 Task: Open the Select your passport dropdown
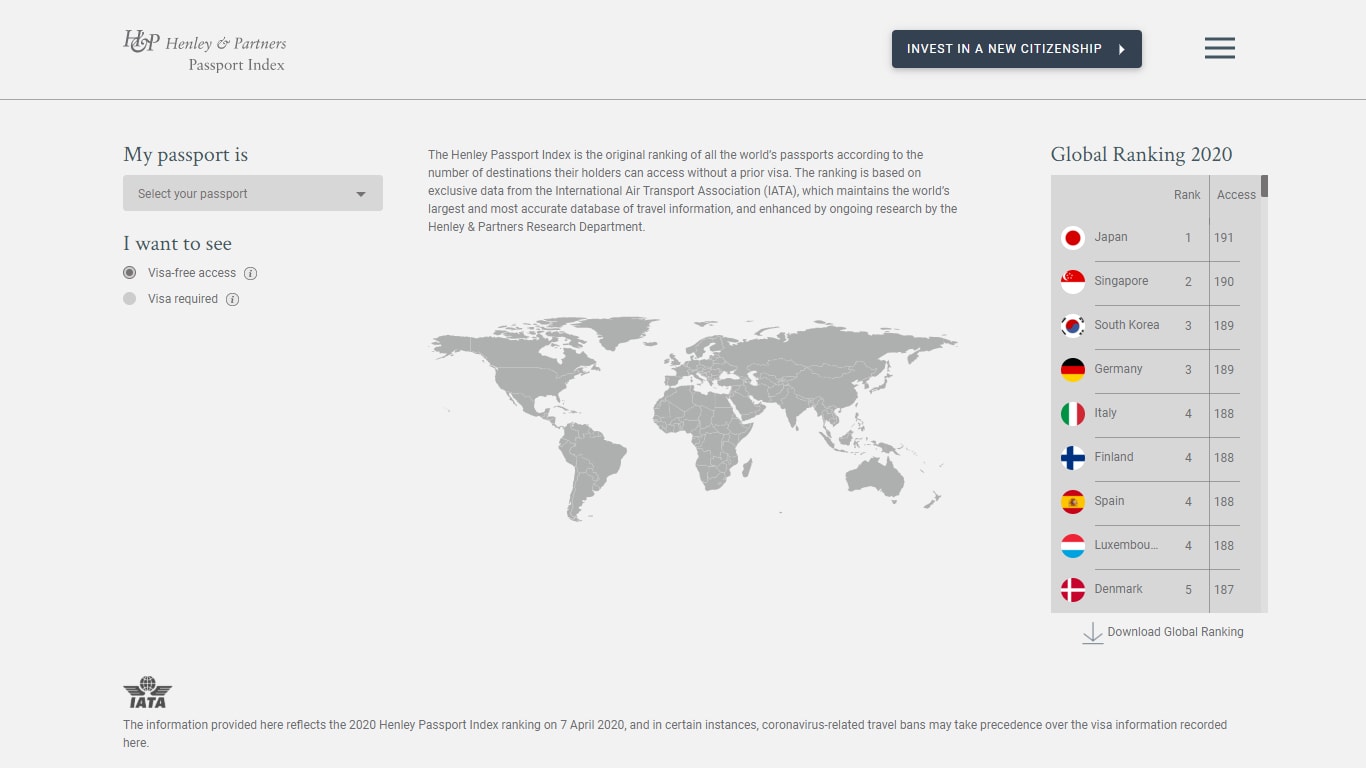pos(253,193)
